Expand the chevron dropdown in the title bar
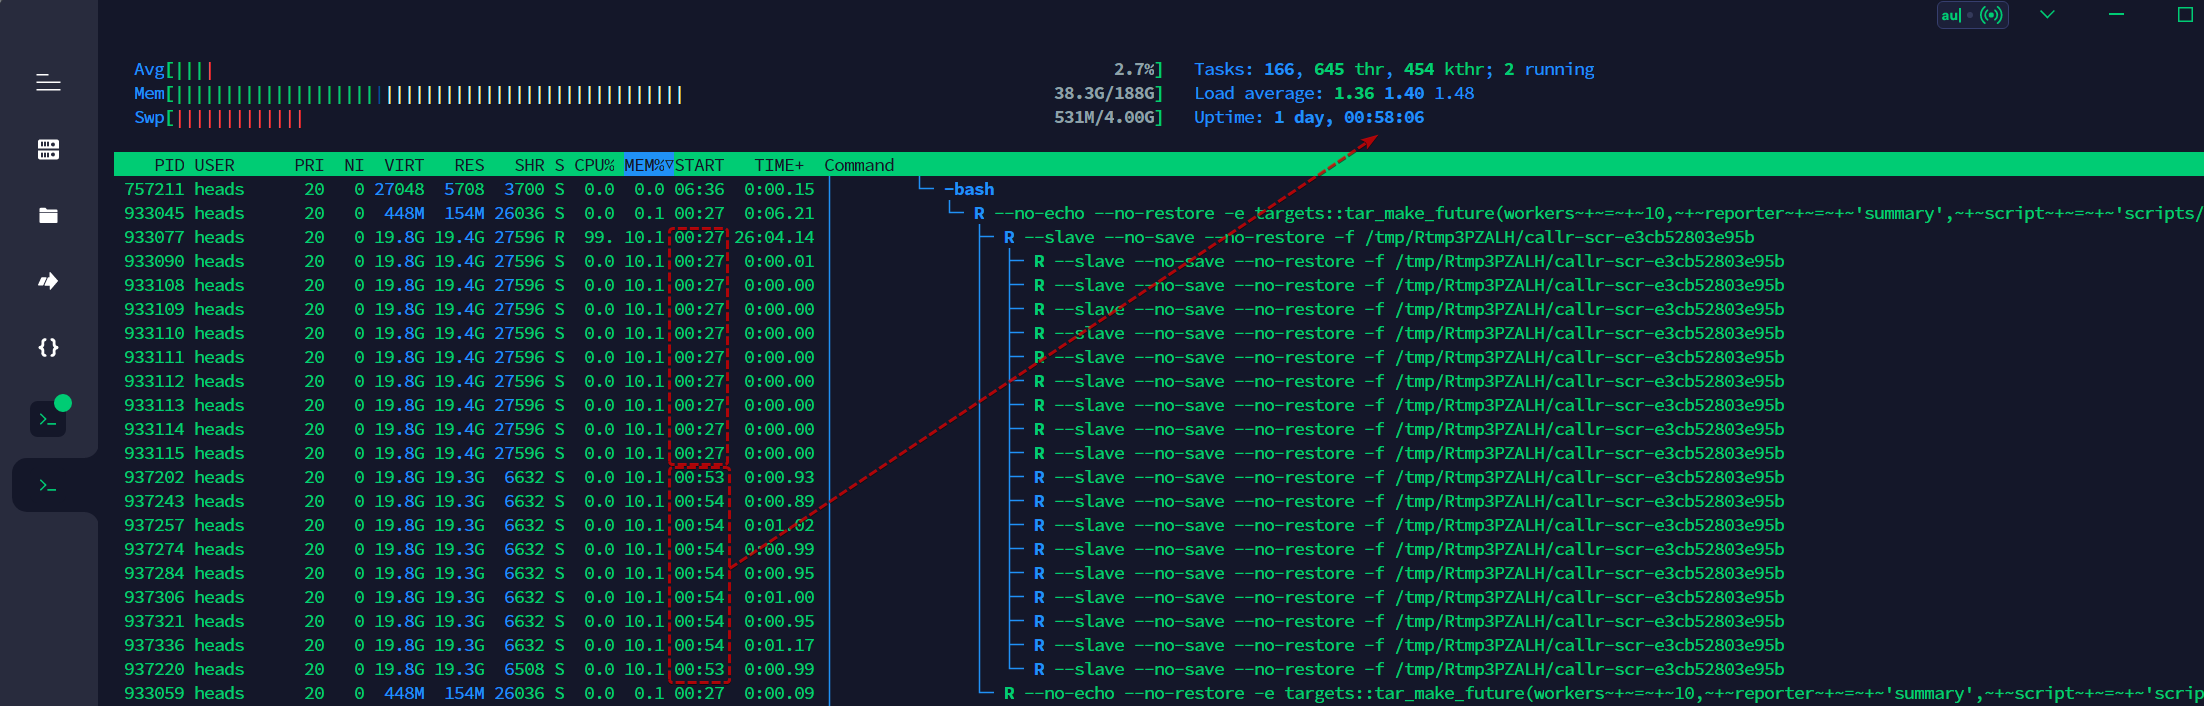This screenshot has width=2204, height=706. click(2047, 15)
